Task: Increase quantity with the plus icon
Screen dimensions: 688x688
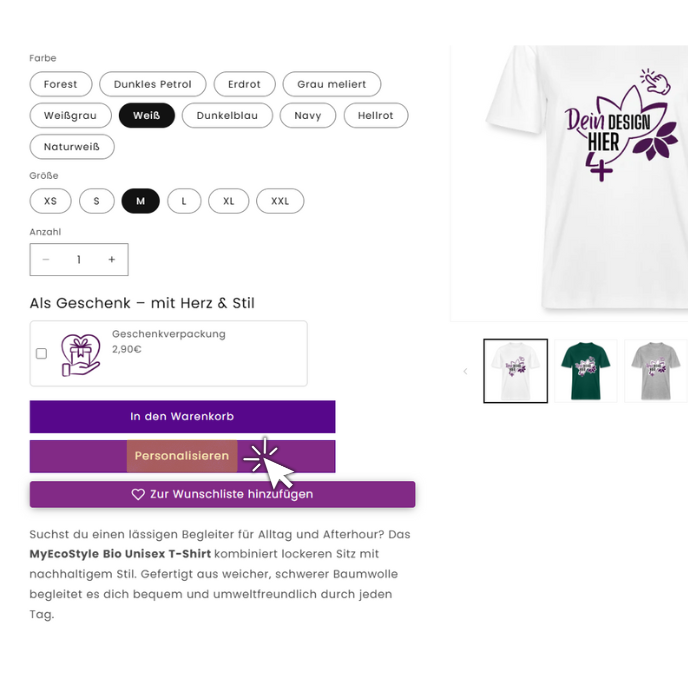Action: coord(112,260)
